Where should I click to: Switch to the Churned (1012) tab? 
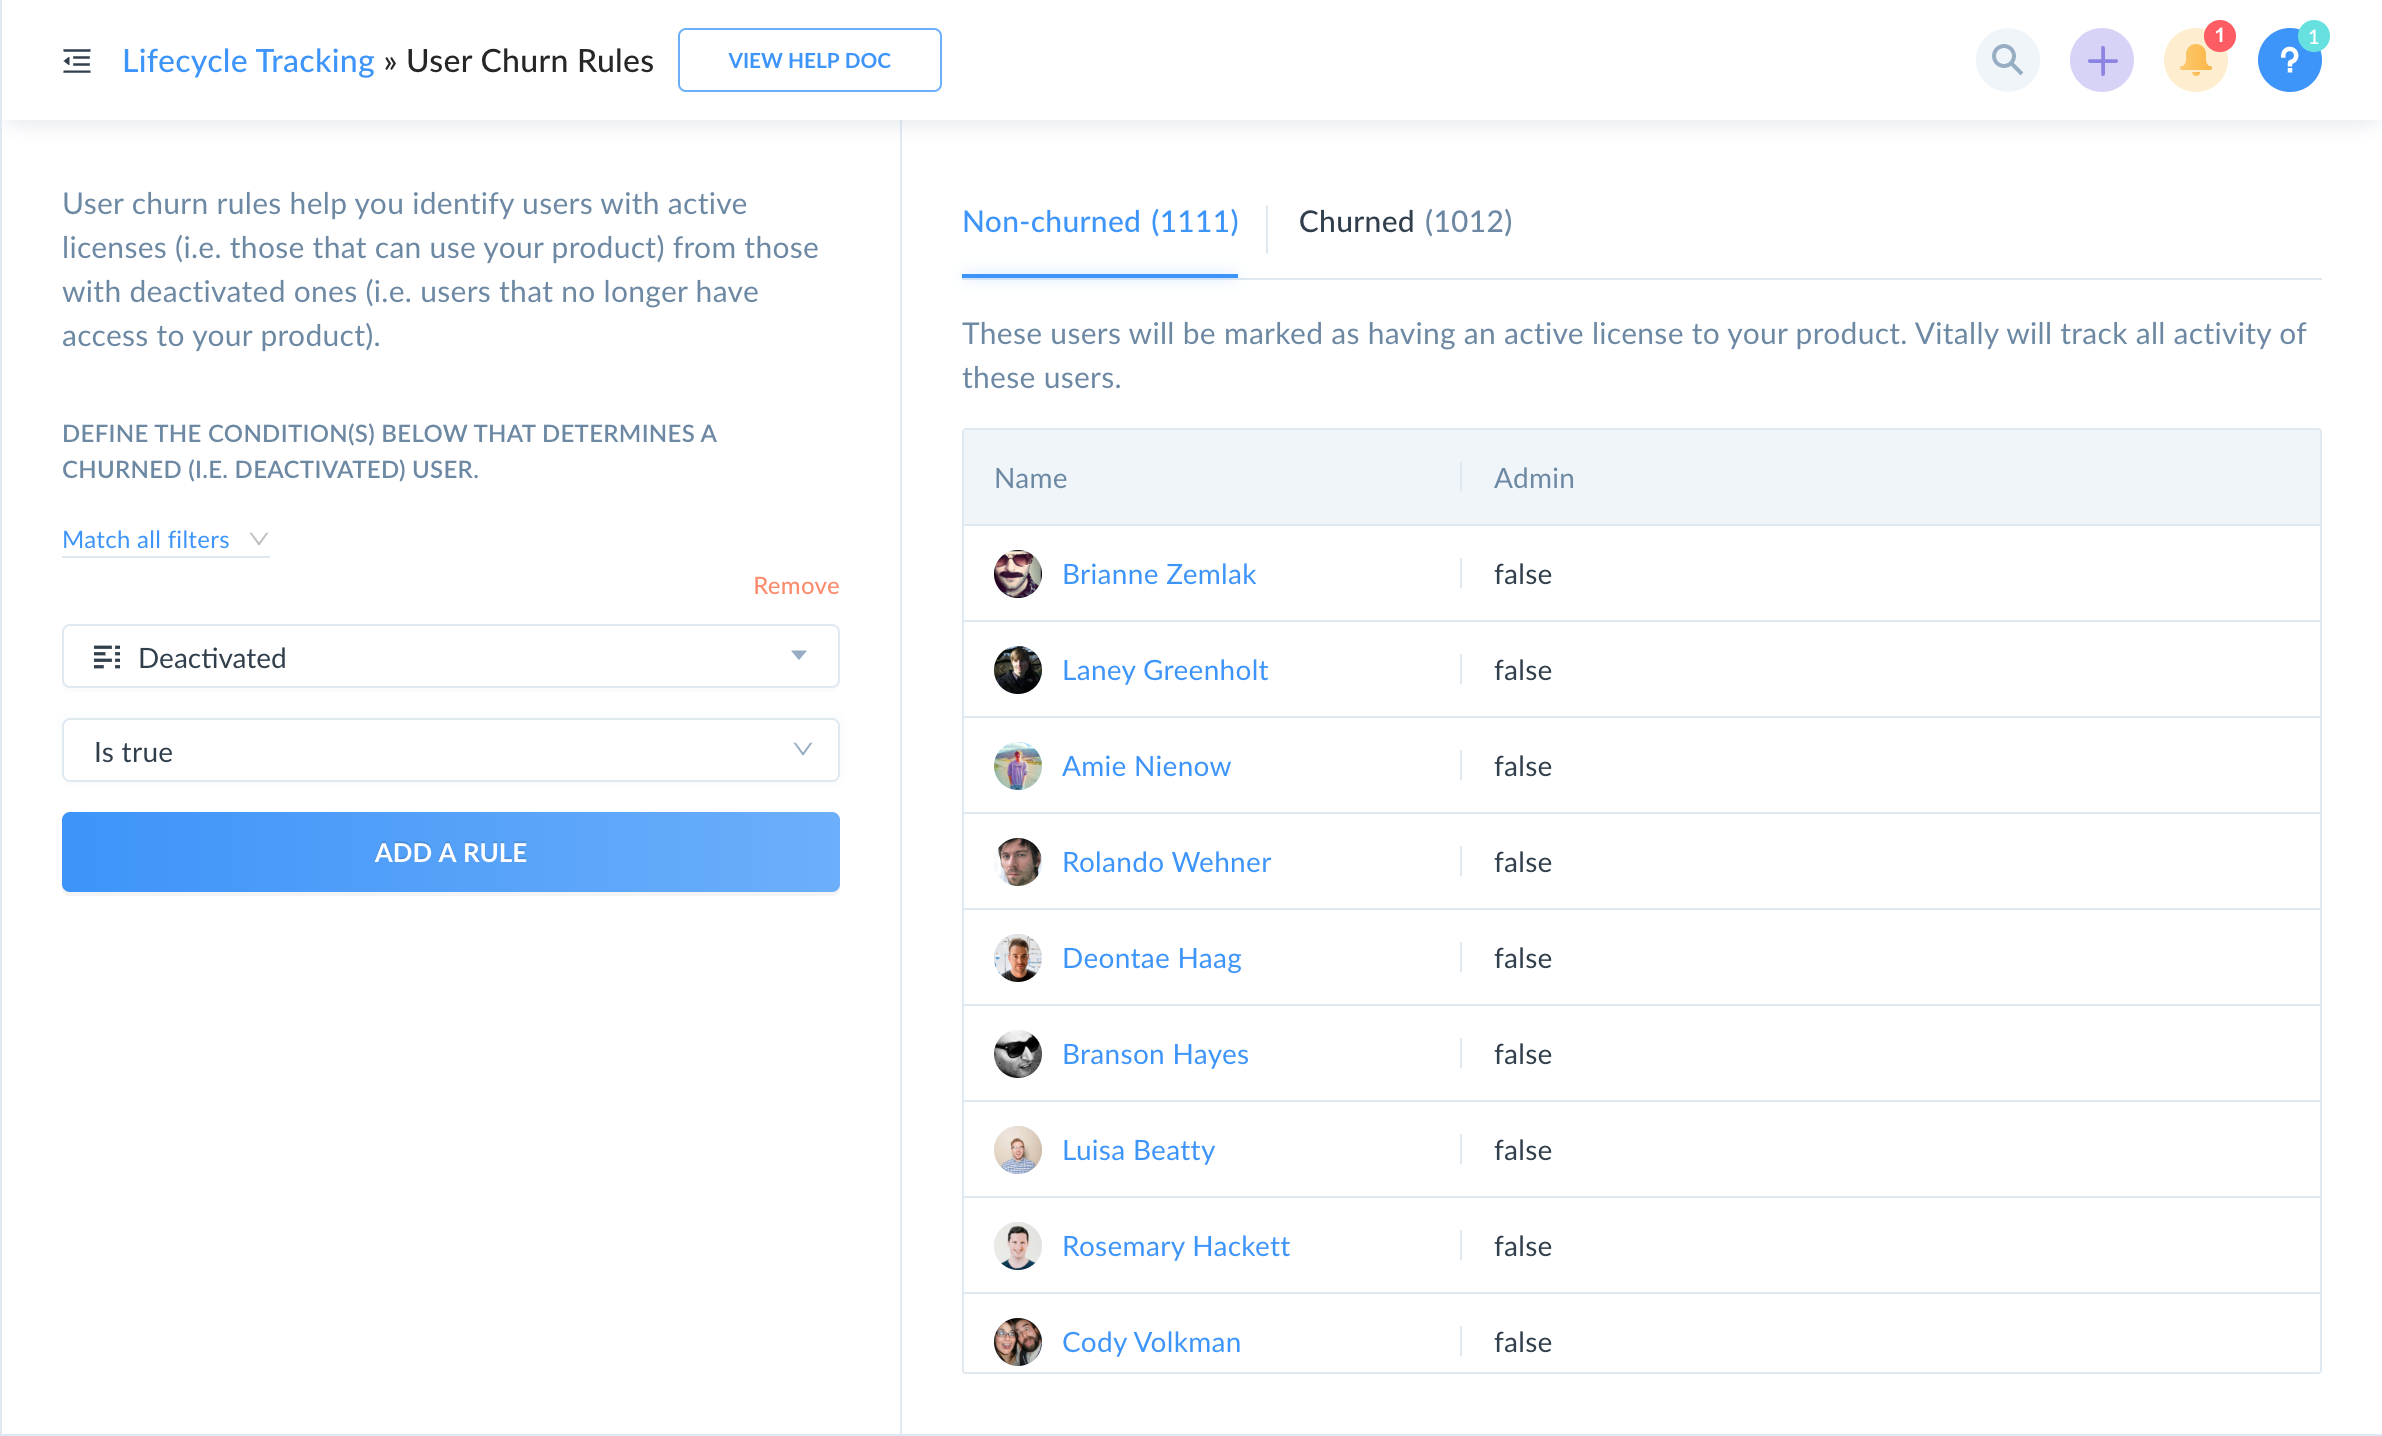tap(1404, 221)
